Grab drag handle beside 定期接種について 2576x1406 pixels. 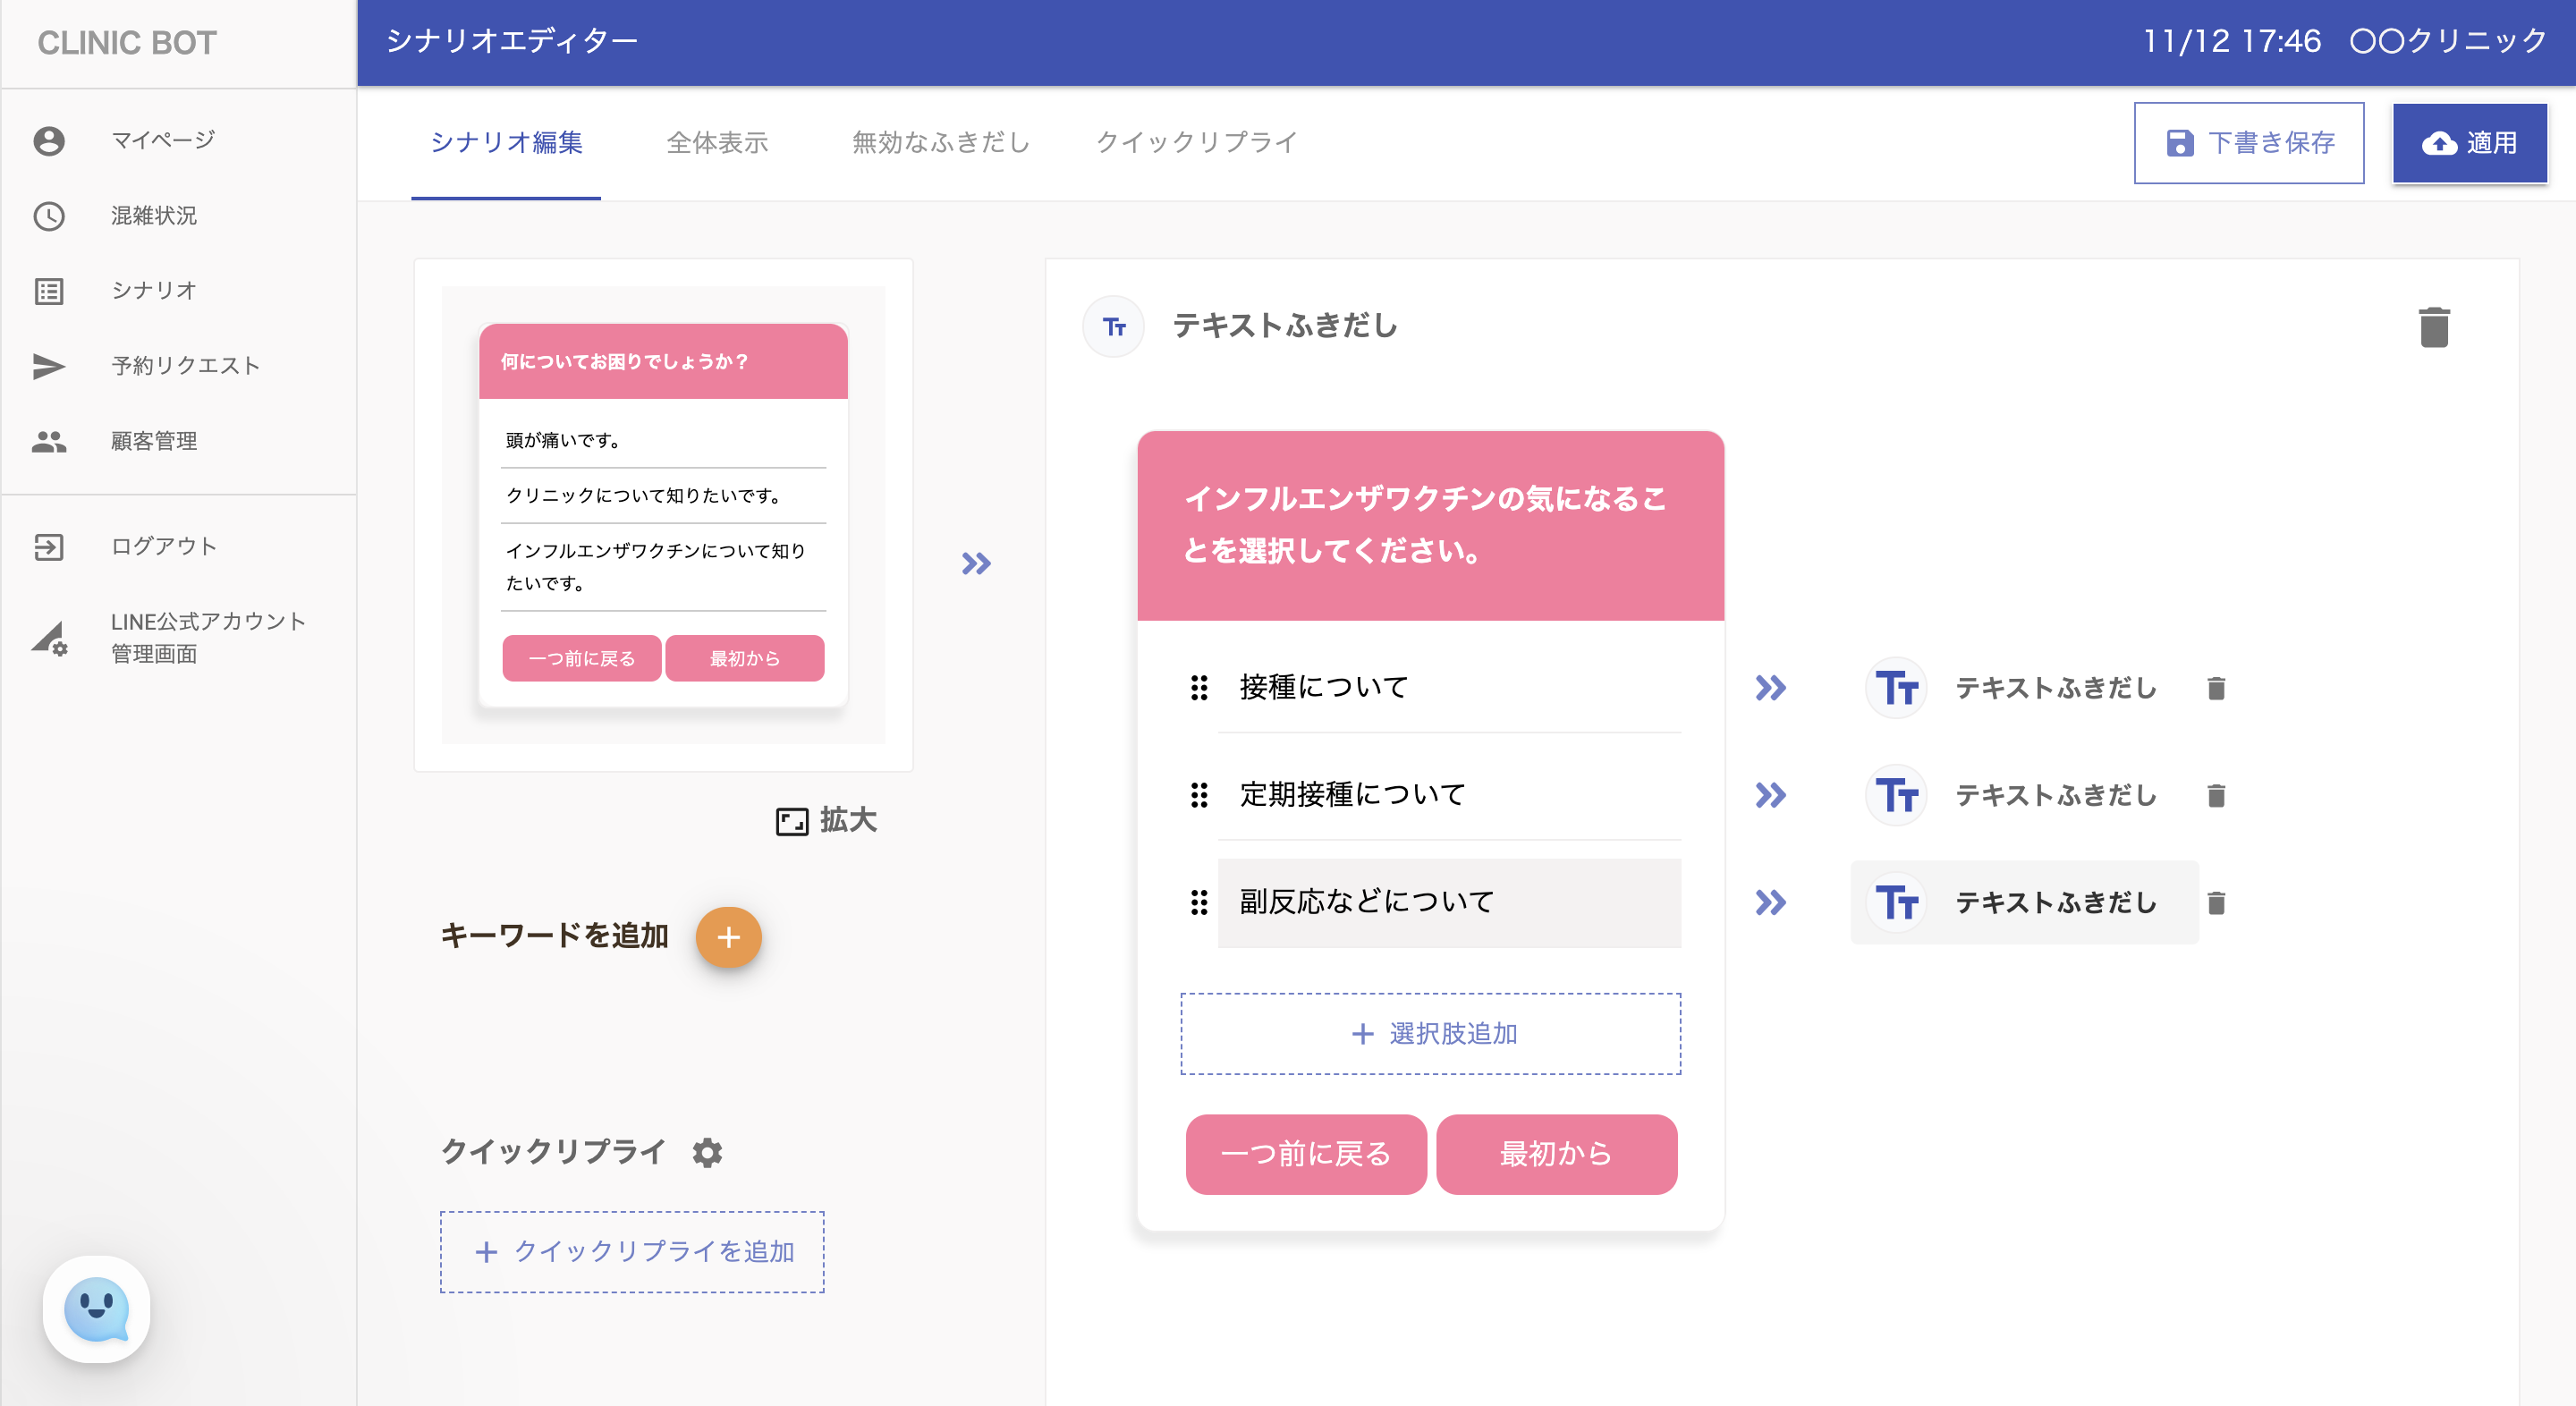point(1199,795)
